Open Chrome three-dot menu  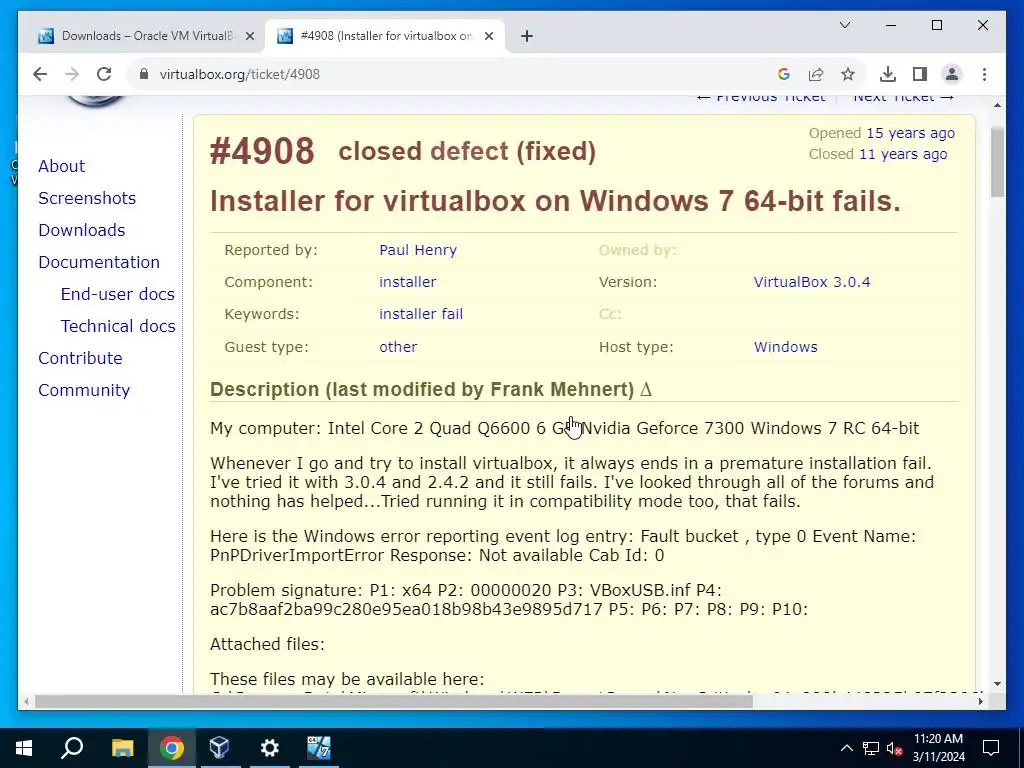coord(984,74)
